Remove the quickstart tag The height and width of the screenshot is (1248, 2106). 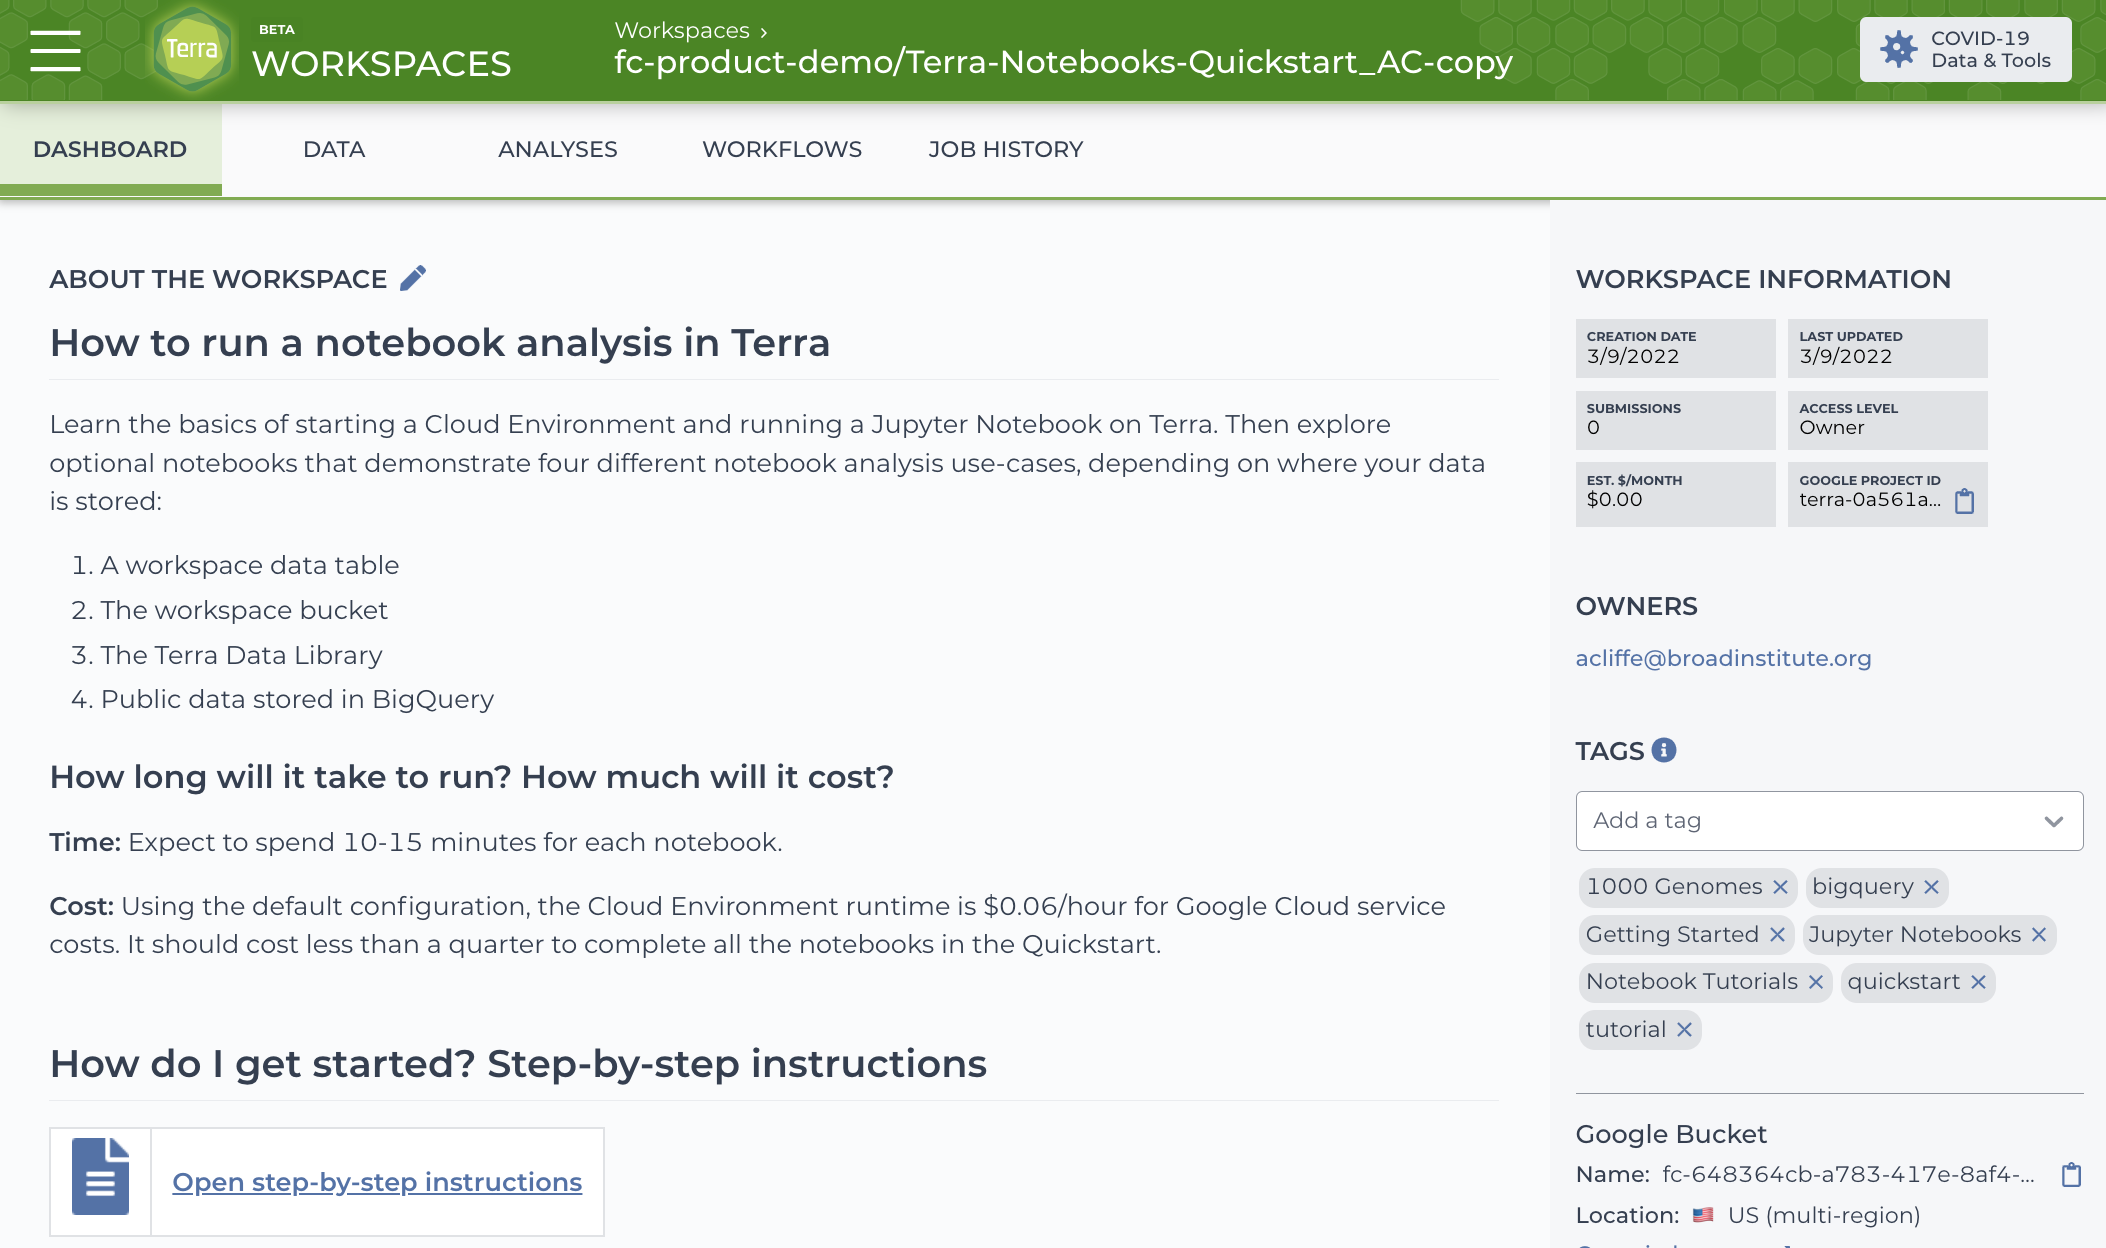point(1978,982)
